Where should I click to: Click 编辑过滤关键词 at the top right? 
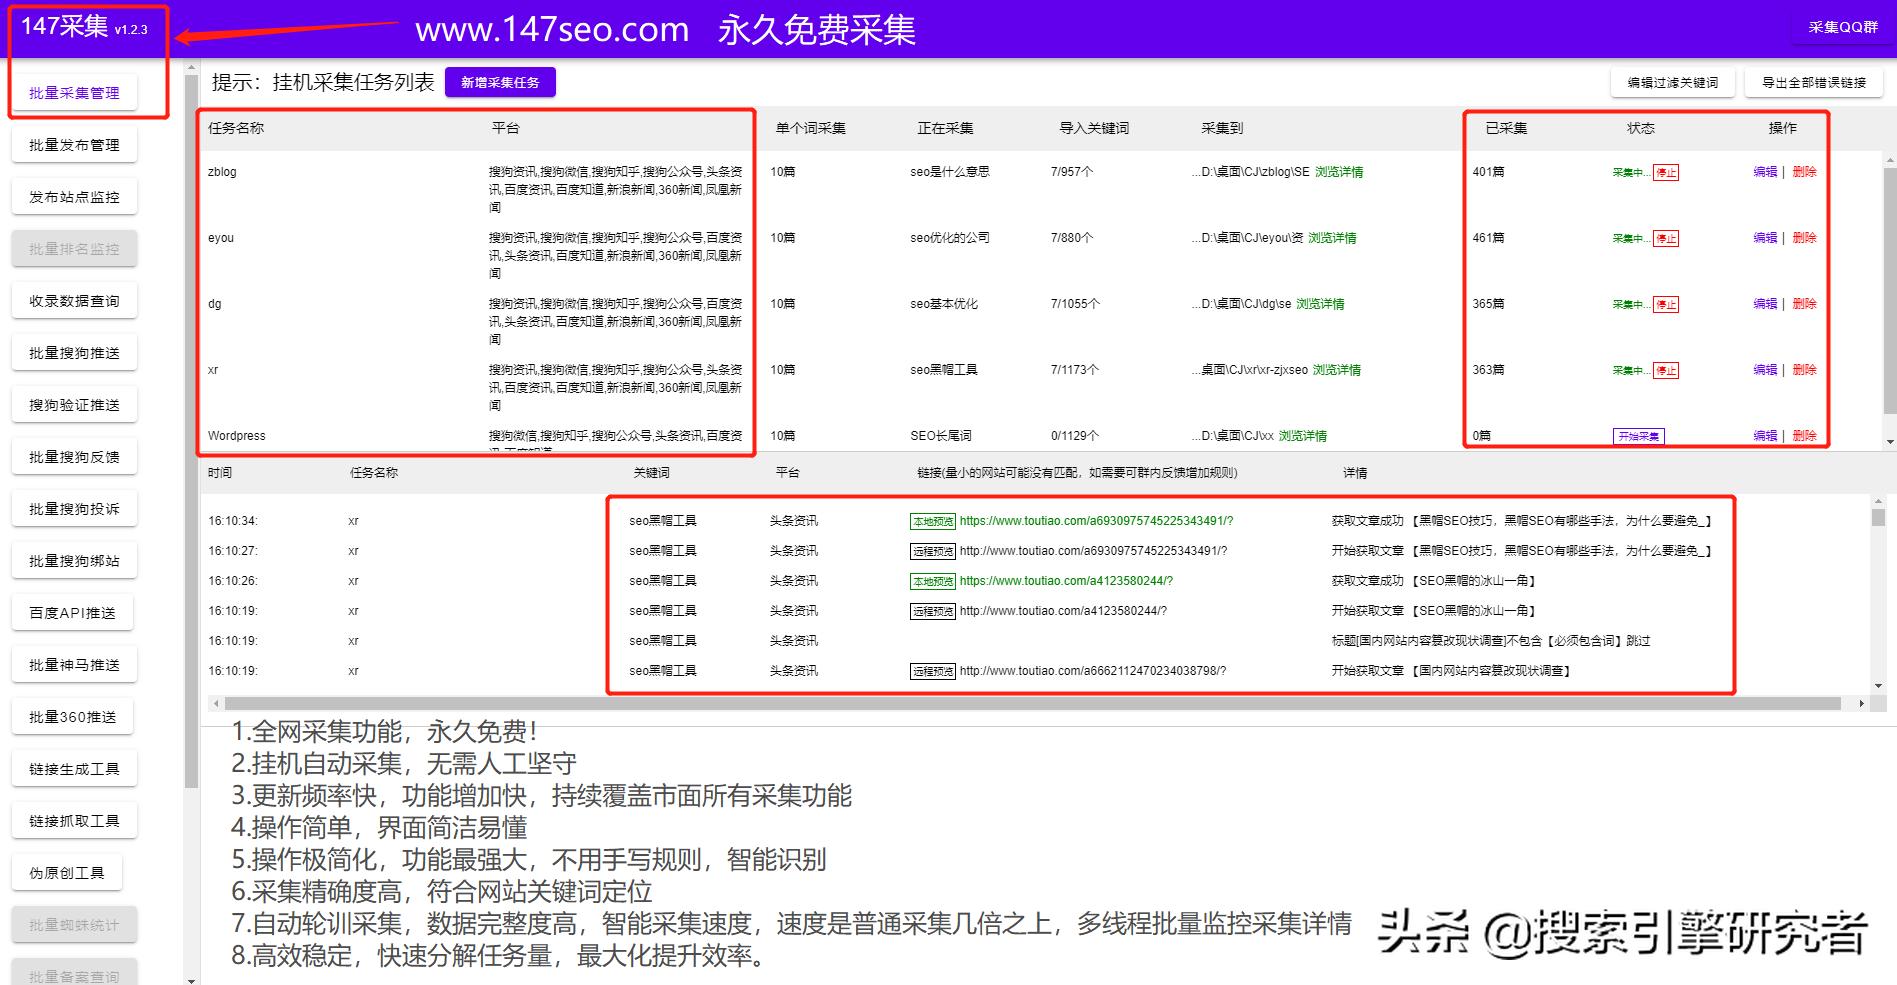tap(1672, 83)
